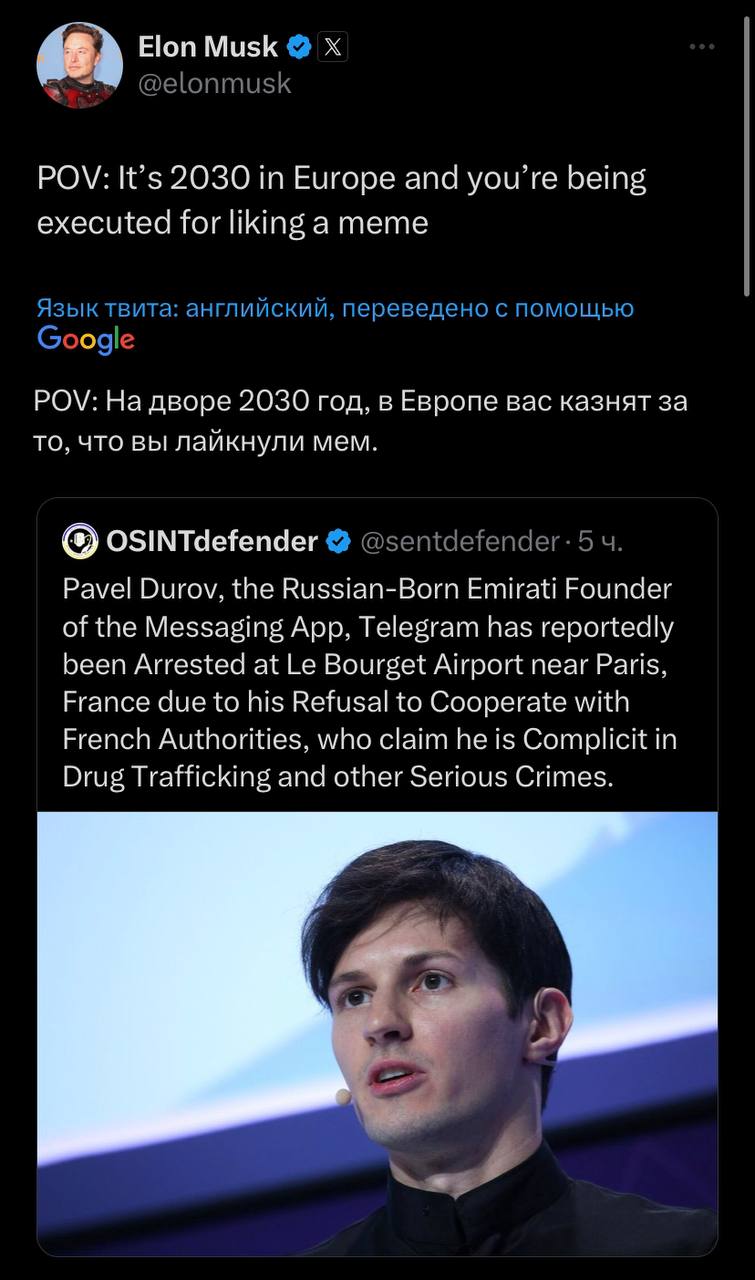
Task: Click the Russian translated tweet text
Action: 360,421
